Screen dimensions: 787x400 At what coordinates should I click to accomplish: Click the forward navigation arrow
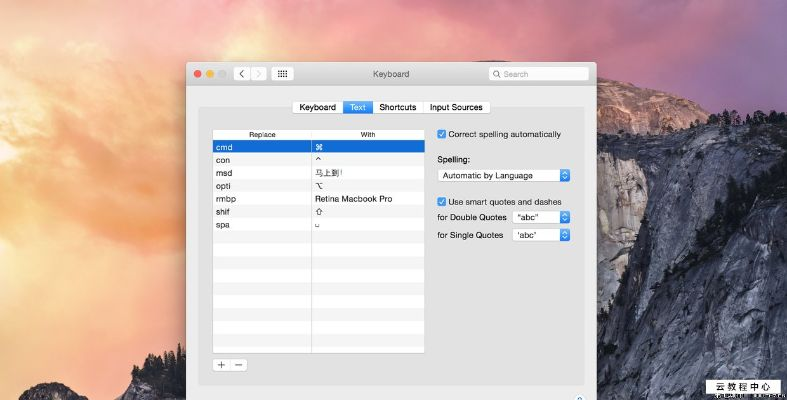point(259,74)
